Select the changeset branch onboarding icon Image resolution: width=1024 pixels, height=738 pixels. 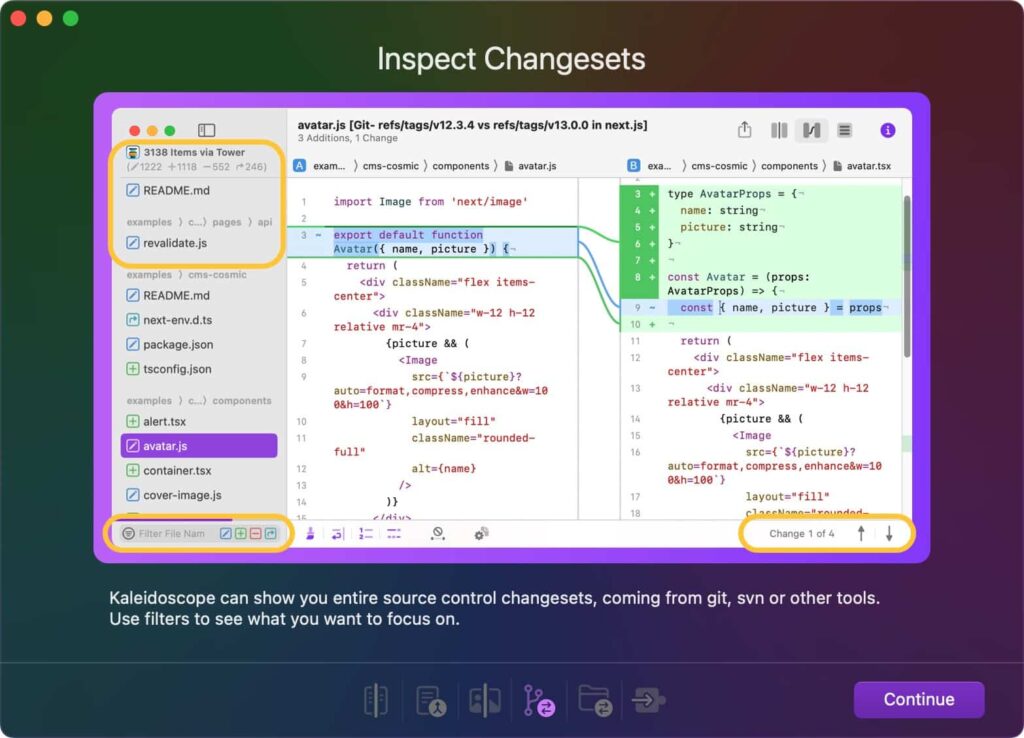click(539, 700)
